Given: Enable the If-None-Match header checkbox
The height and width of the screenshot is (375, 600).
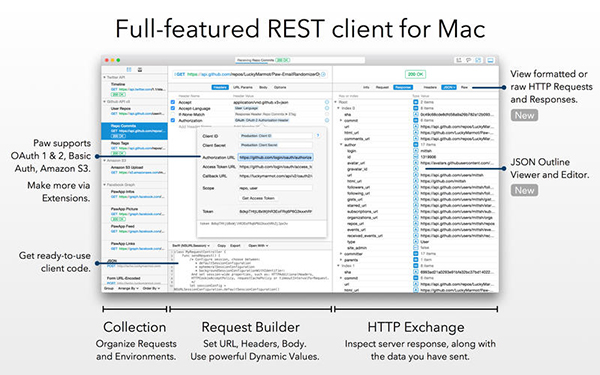Looking at the screenshot, I should coord(173,114).
